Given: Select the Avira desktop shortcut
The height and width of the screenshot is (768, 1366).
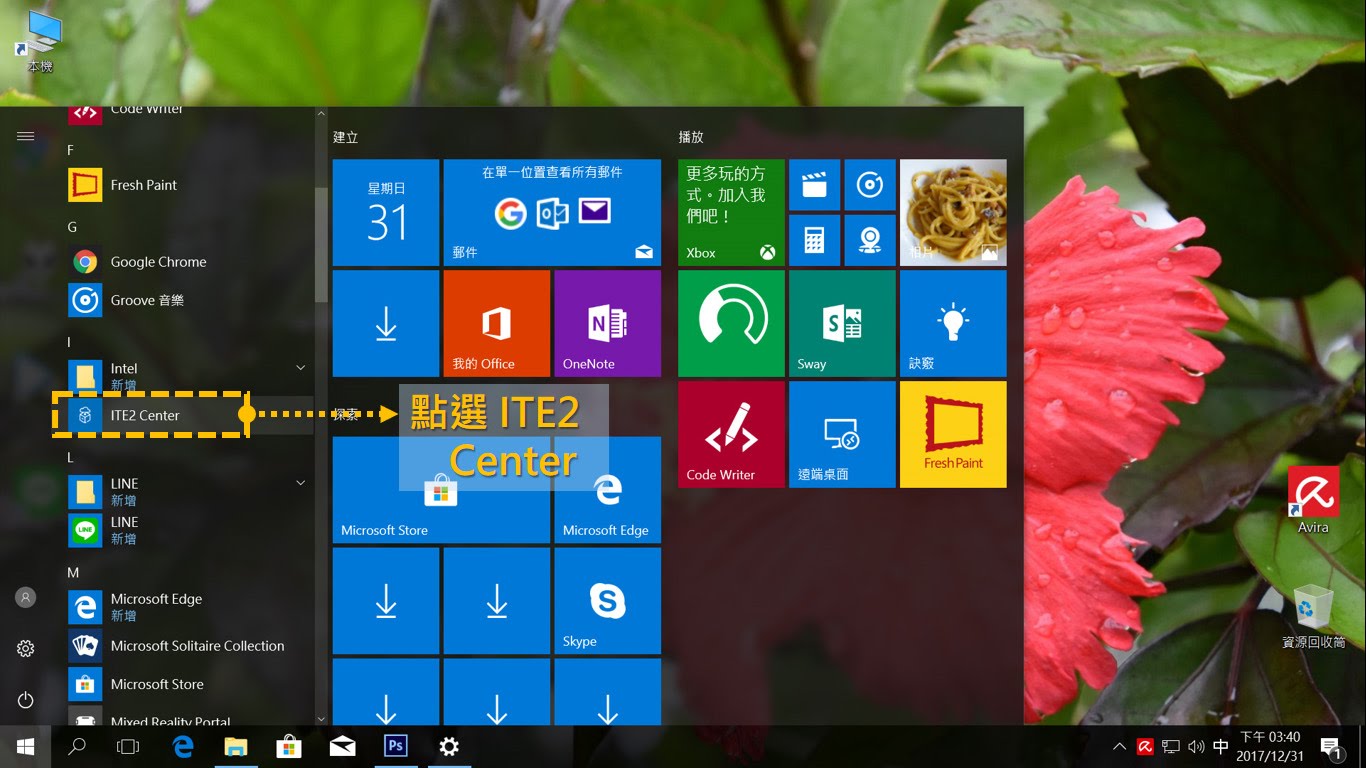Looking at the screenshot, I should 1313,500.
